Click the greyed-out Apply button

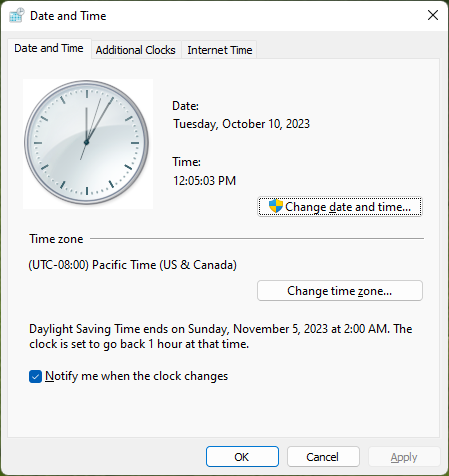[x=404, y=457]
